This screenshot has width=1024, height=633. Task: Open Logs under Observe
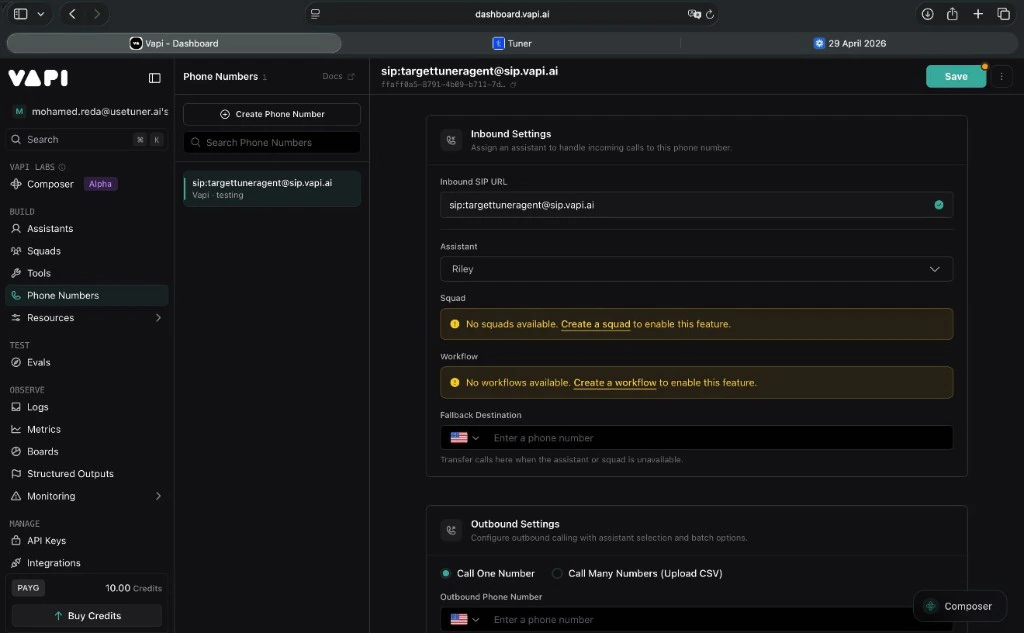[x=37, y=407]
